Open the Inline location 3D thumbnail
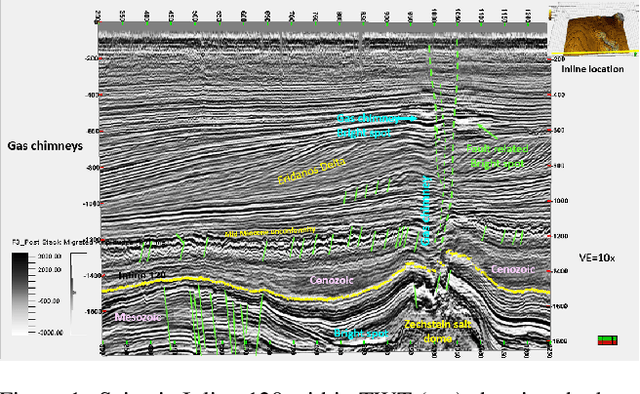This screenshot has width=640, height=394. pyautogui.click(x=594, y=29)
